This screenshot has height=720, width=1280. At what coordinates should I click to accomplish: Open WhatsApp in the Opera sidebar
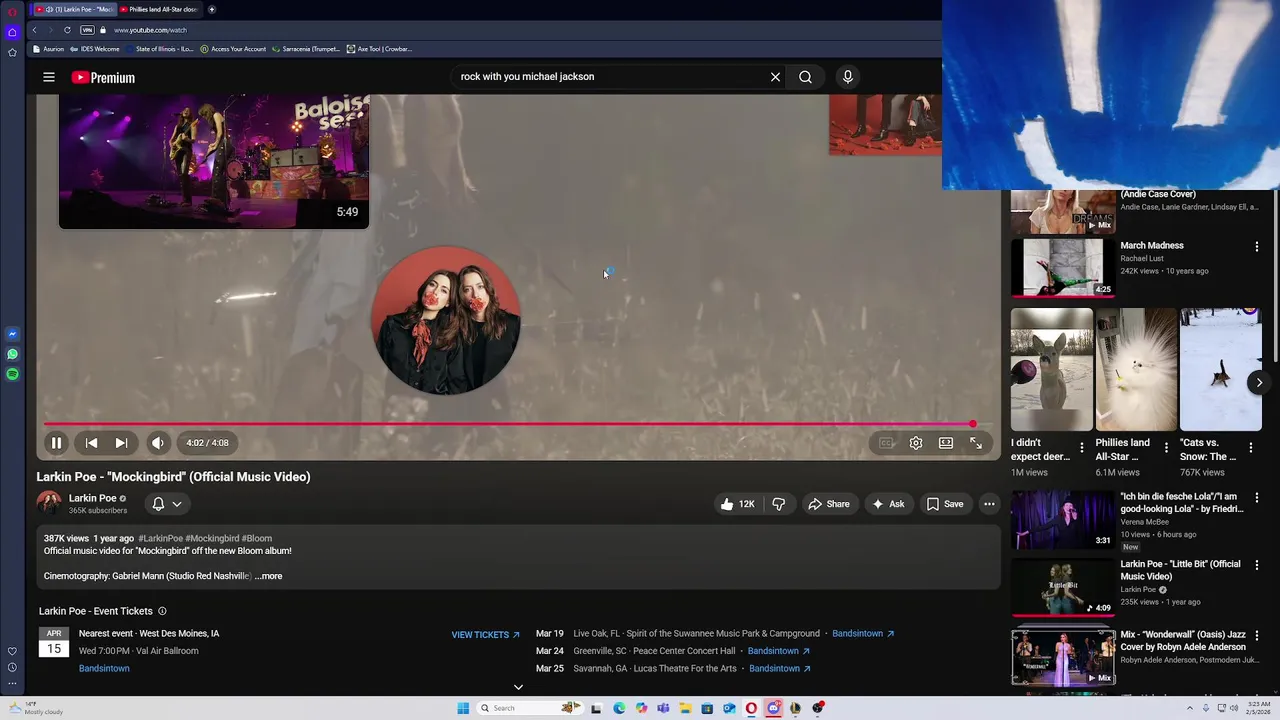[x=12, y=354]
